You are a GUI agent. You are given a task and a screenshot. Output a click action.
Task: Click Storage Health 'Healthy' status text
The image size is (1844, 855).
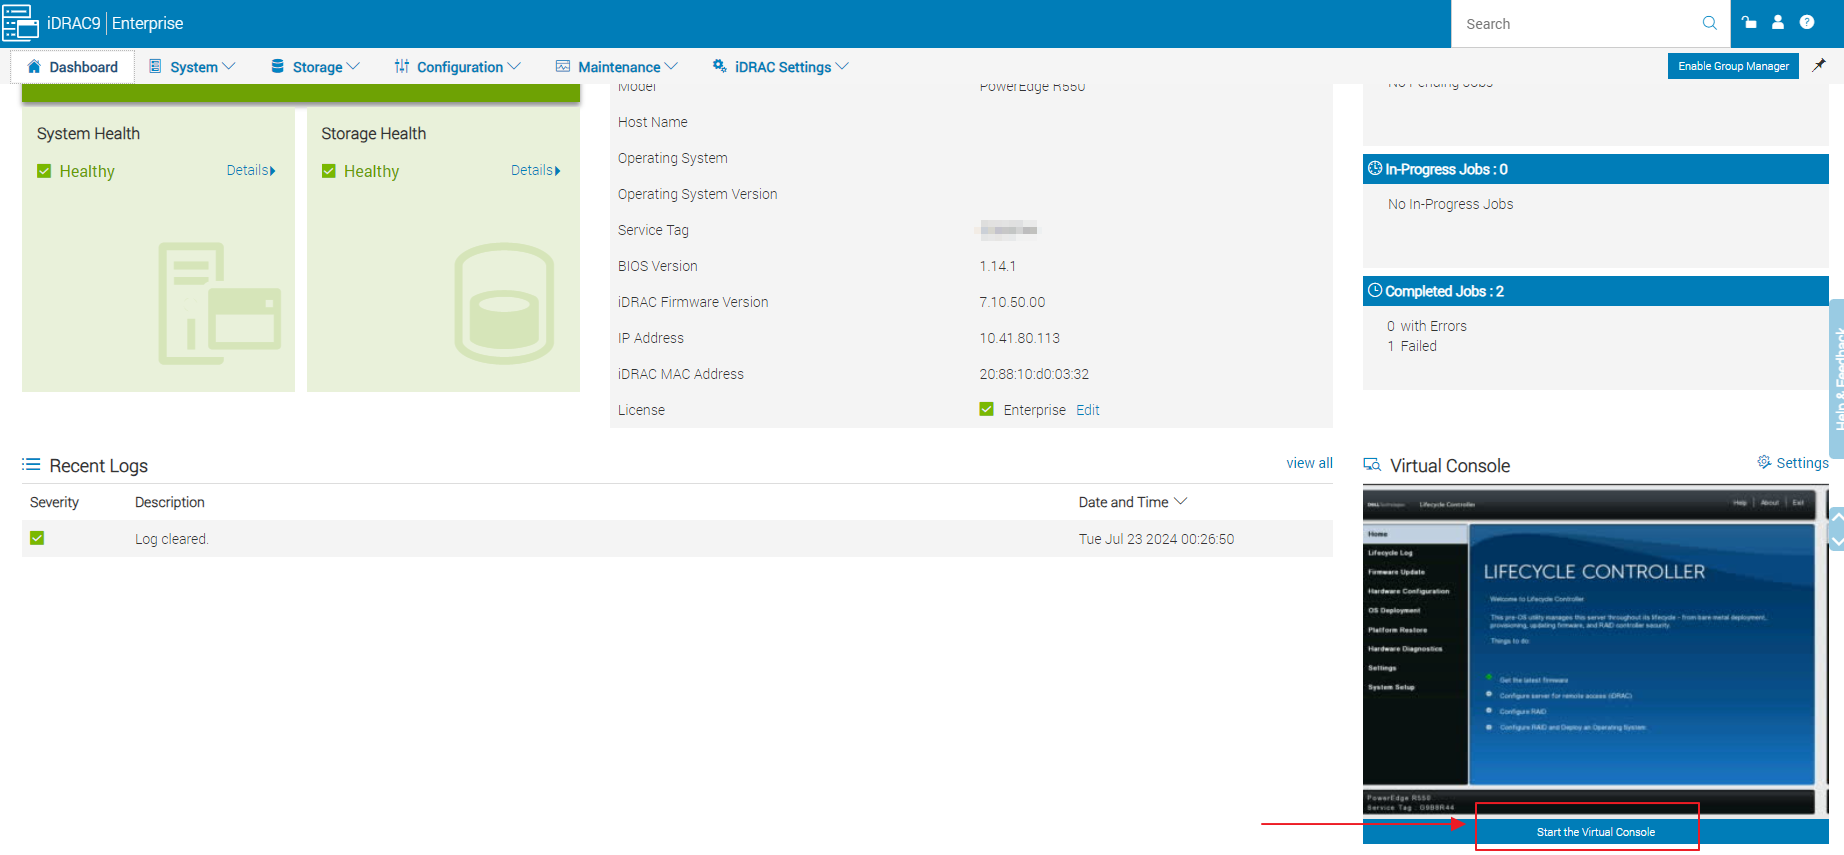[371, 172]
